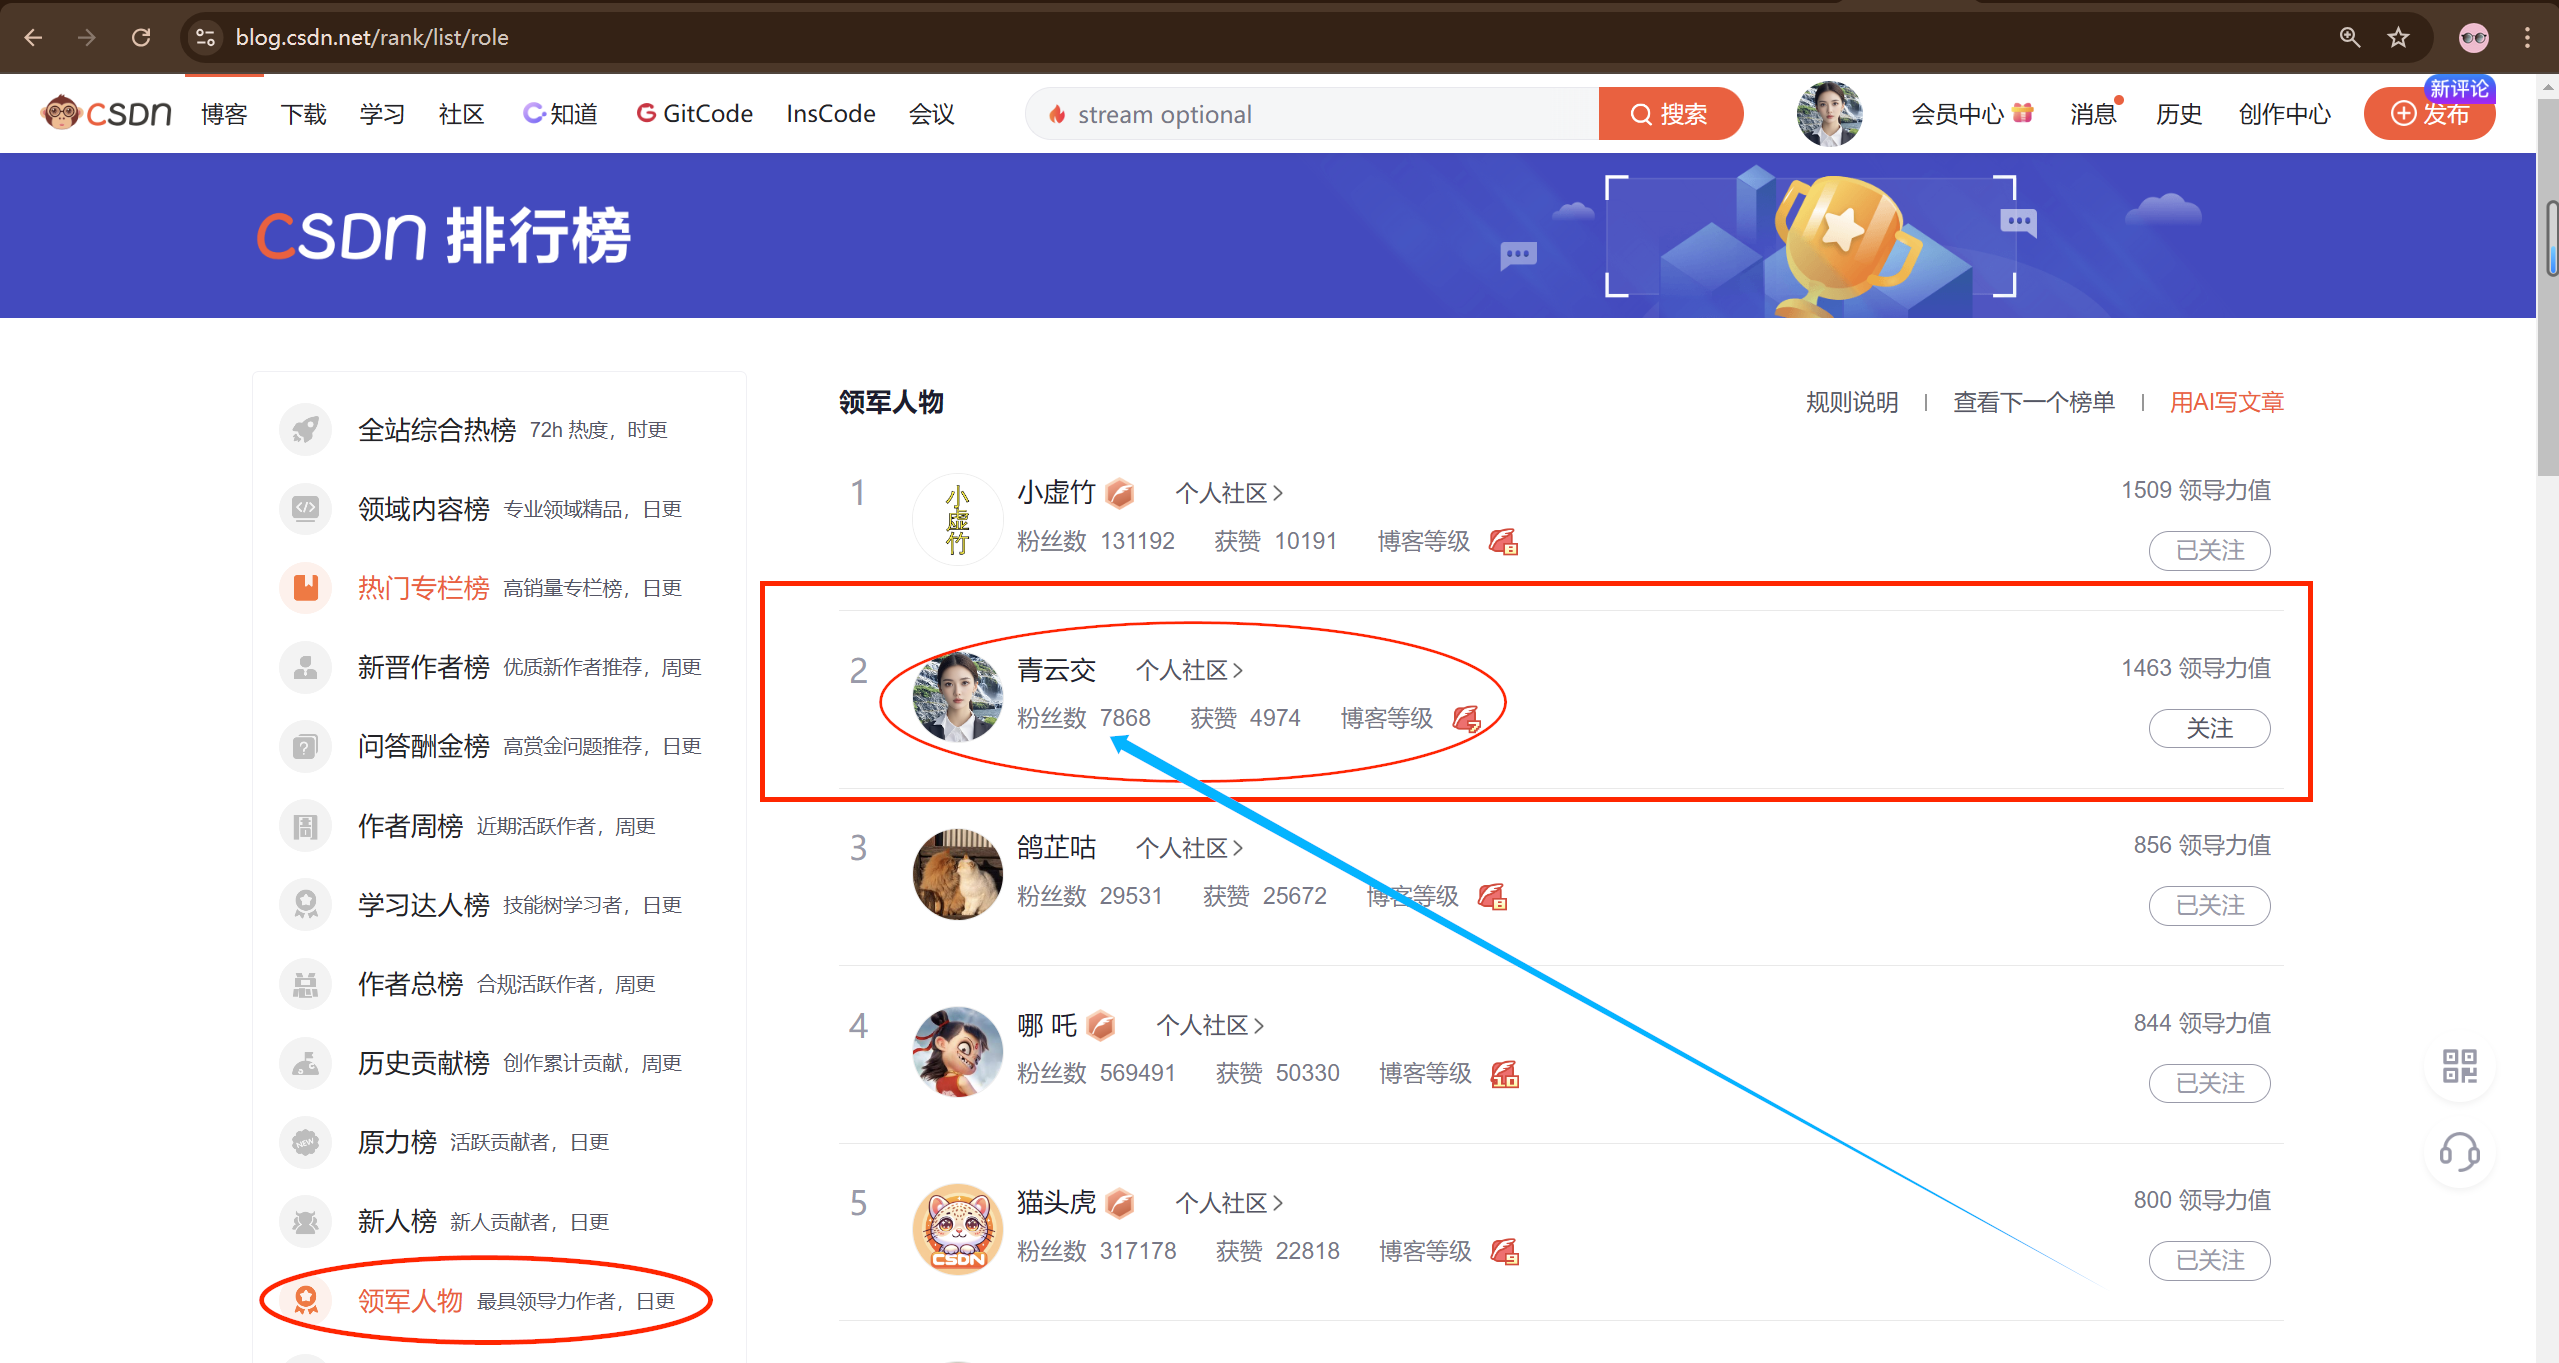Viewport: 2559px width, 1363px height.
Task: Click the blog level badge of 小虚竹
Action: pos(1503,542)
